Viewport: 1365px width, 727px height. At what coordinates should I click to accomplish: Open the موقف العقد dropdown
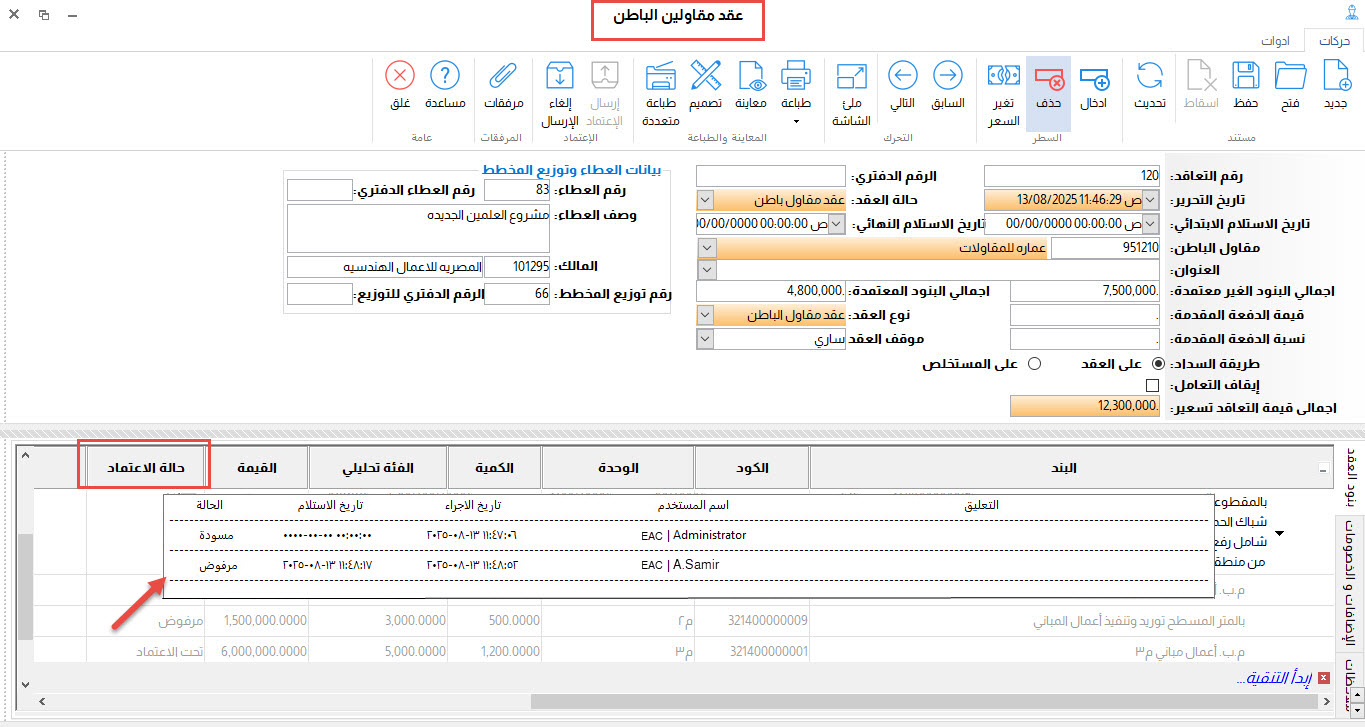pyautogui.click(x=705, y=339)
